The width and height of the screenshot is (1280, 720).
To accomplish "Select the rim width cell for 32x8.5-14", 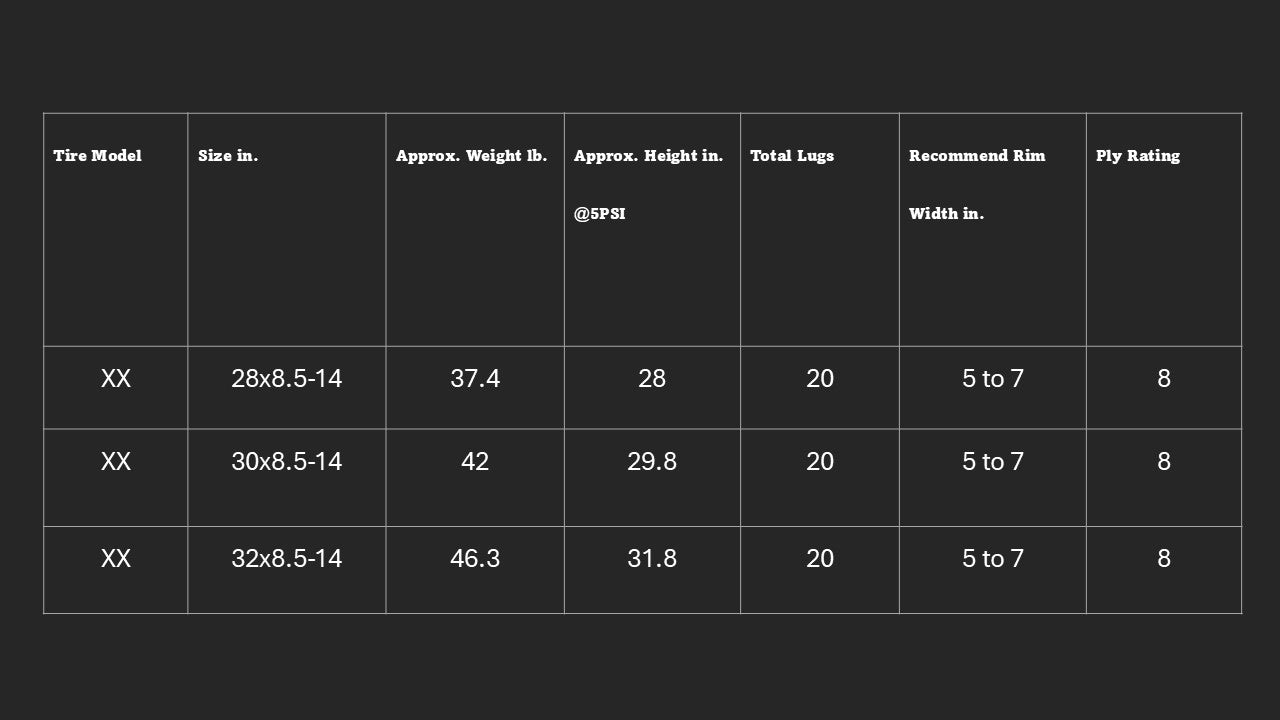I will click(x=993, y=559).
